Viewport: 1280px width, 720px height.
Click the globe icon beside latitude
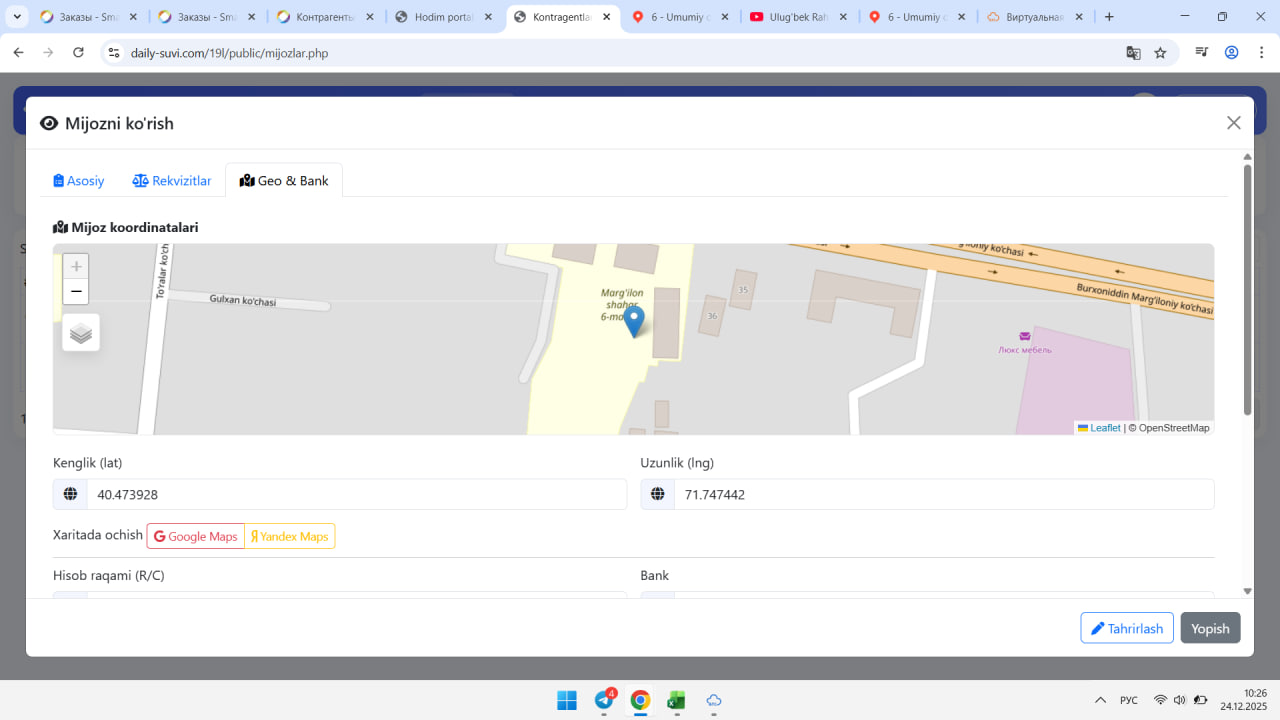[70, 494]
